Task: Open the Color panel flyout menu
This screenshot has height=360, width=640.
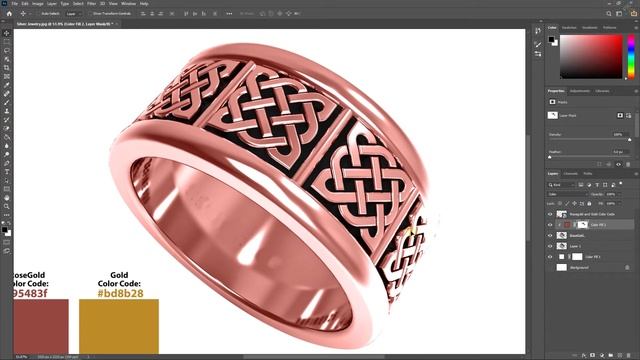Action: (x=636, y=28)
